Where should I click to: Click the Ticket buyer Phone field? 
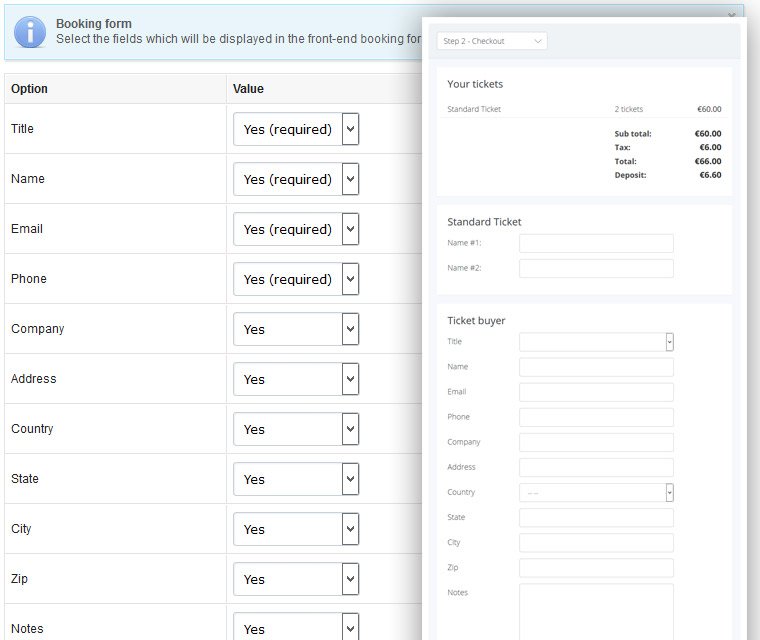coord(596,417)
